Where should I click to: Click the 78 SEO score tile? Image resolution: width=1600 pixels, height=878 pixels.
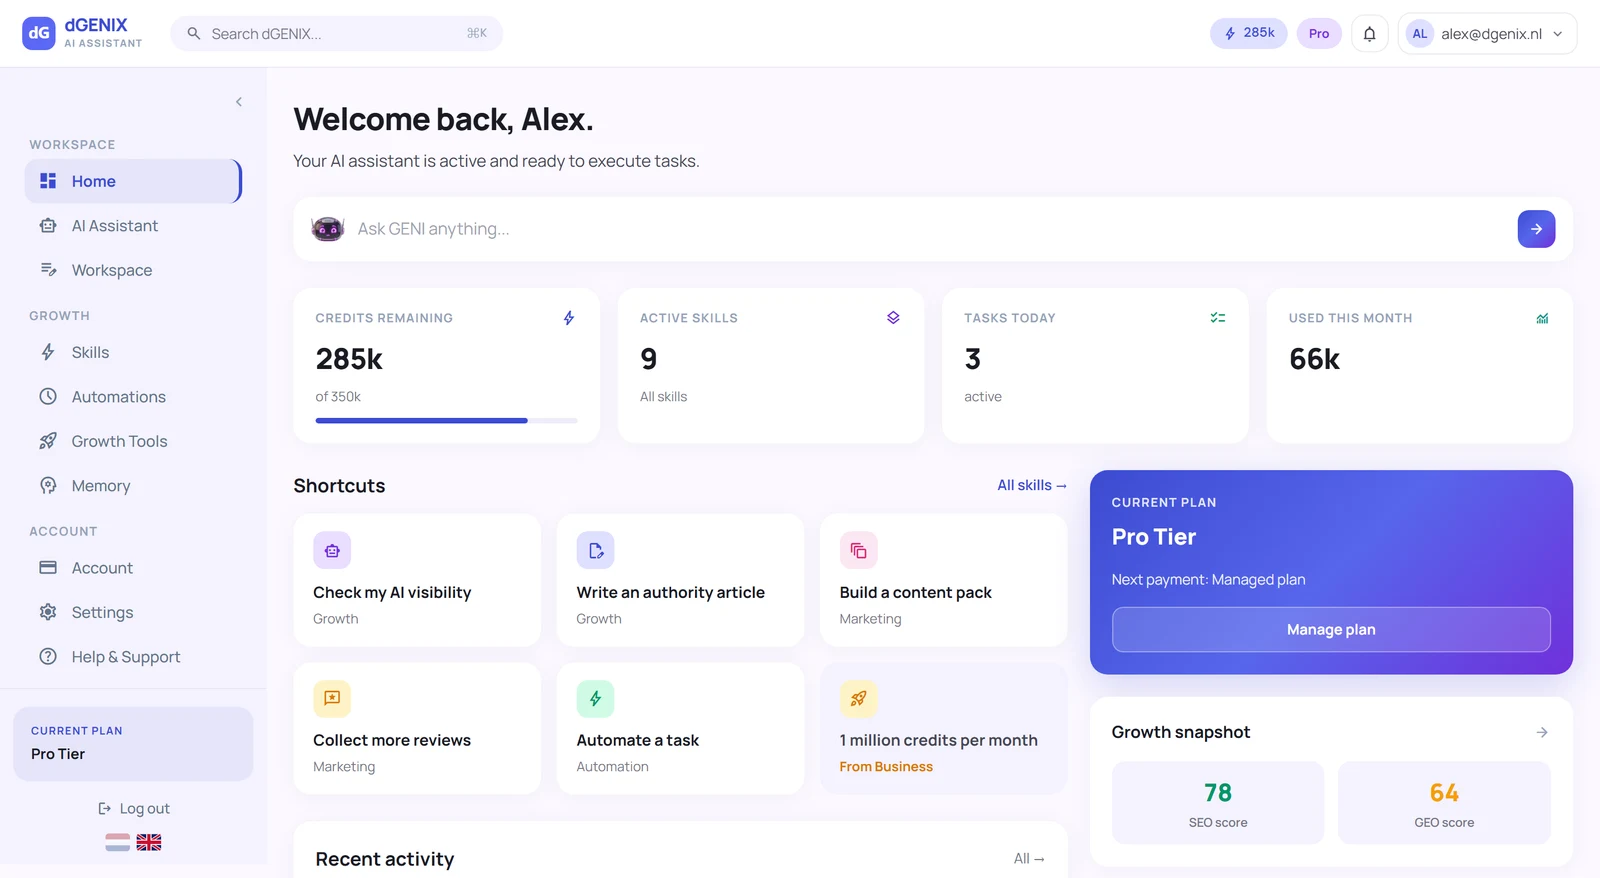1218,803
